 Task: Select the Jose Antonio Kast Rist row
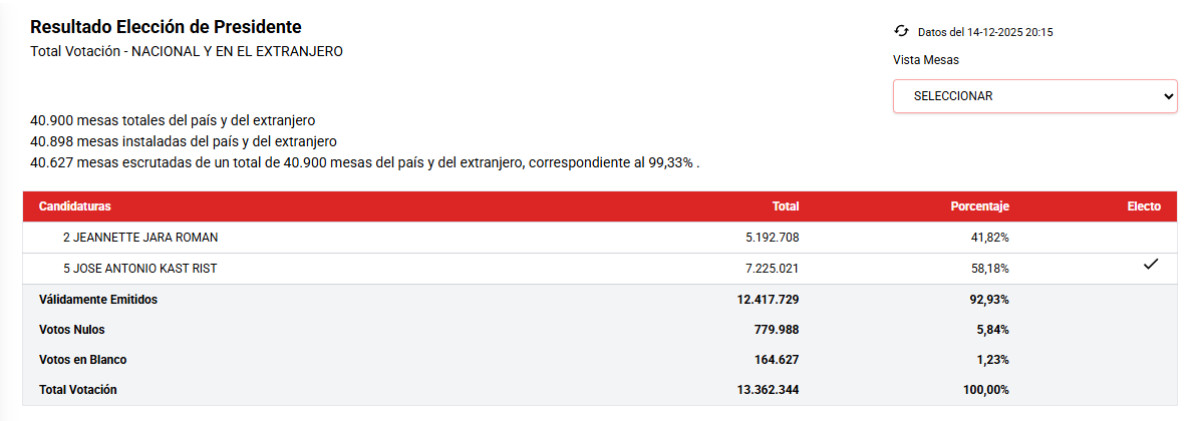140,268
